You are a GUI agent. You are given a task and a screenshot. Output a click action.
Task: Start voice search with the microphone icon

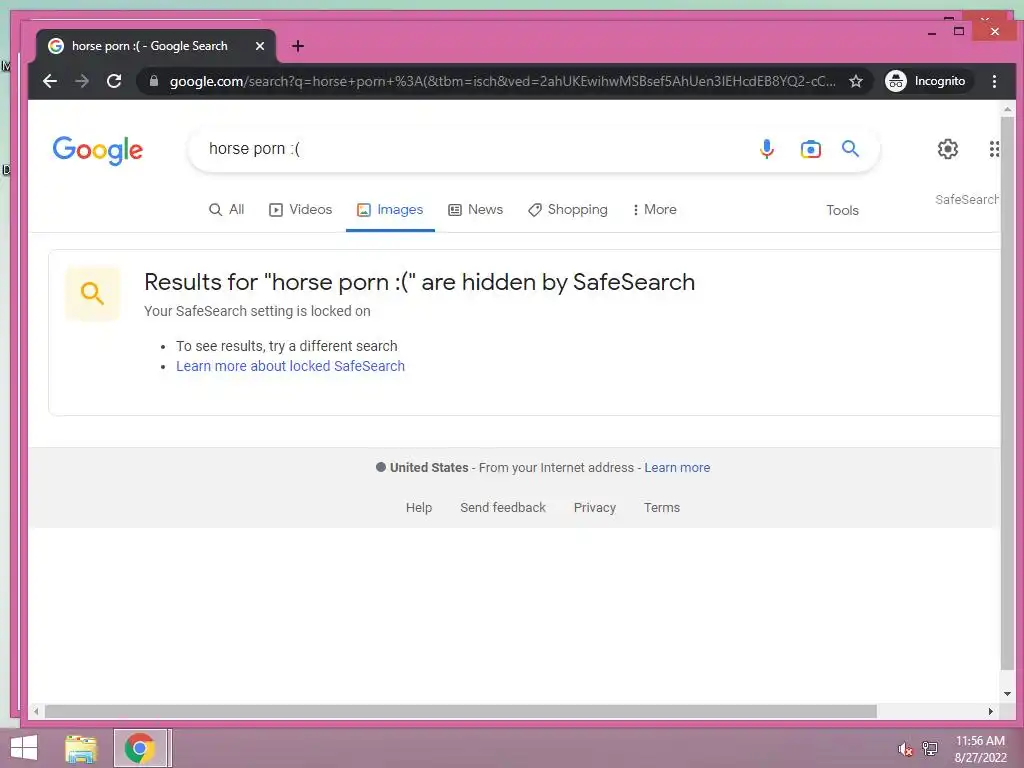point(767,149)
